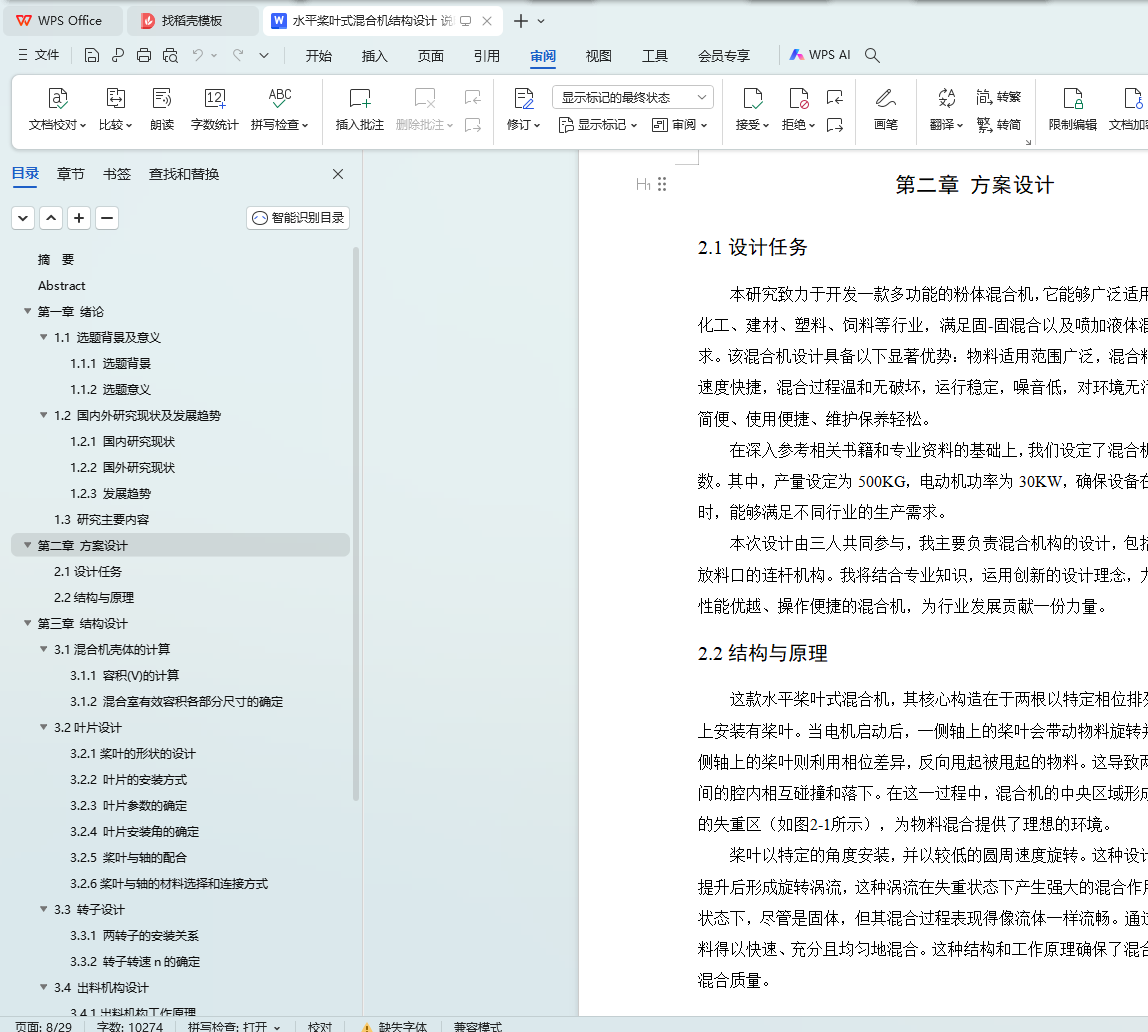Switch to the 章节 navigation tab

point(70,174)
